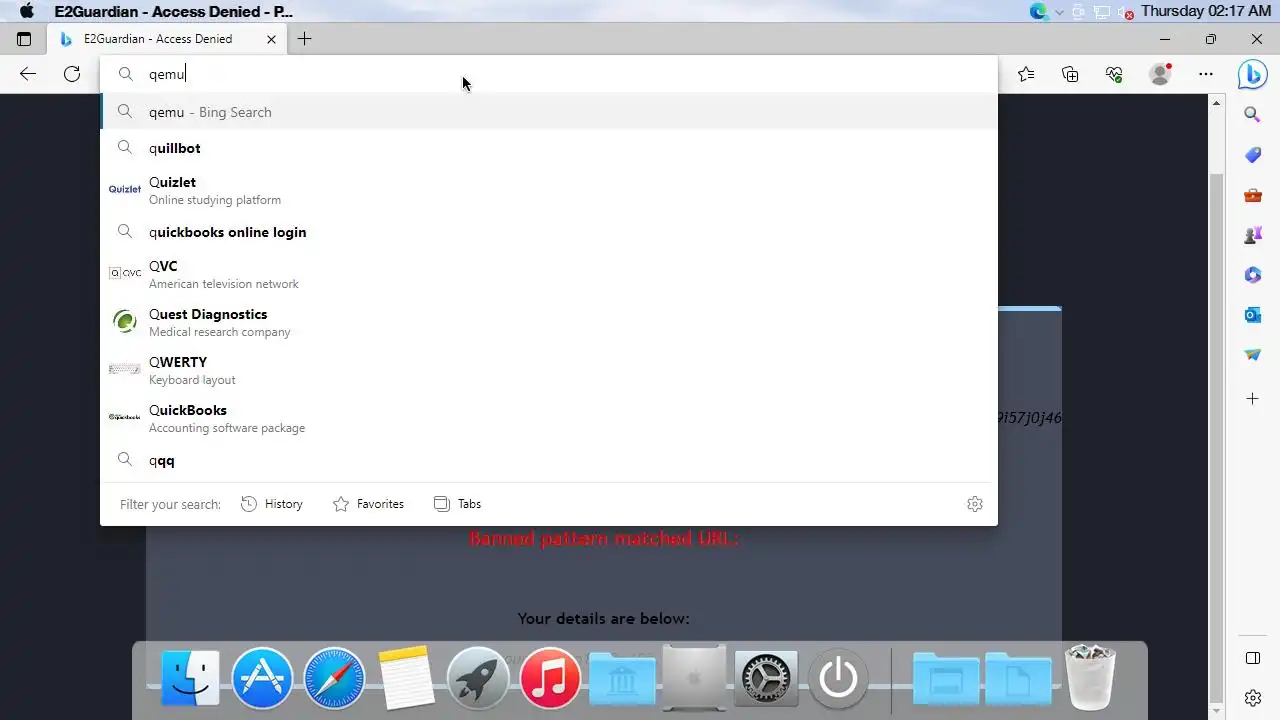Open the tab actions menu icon
1280x720 pixels.
pyautogui.click(x=24, y=39)
